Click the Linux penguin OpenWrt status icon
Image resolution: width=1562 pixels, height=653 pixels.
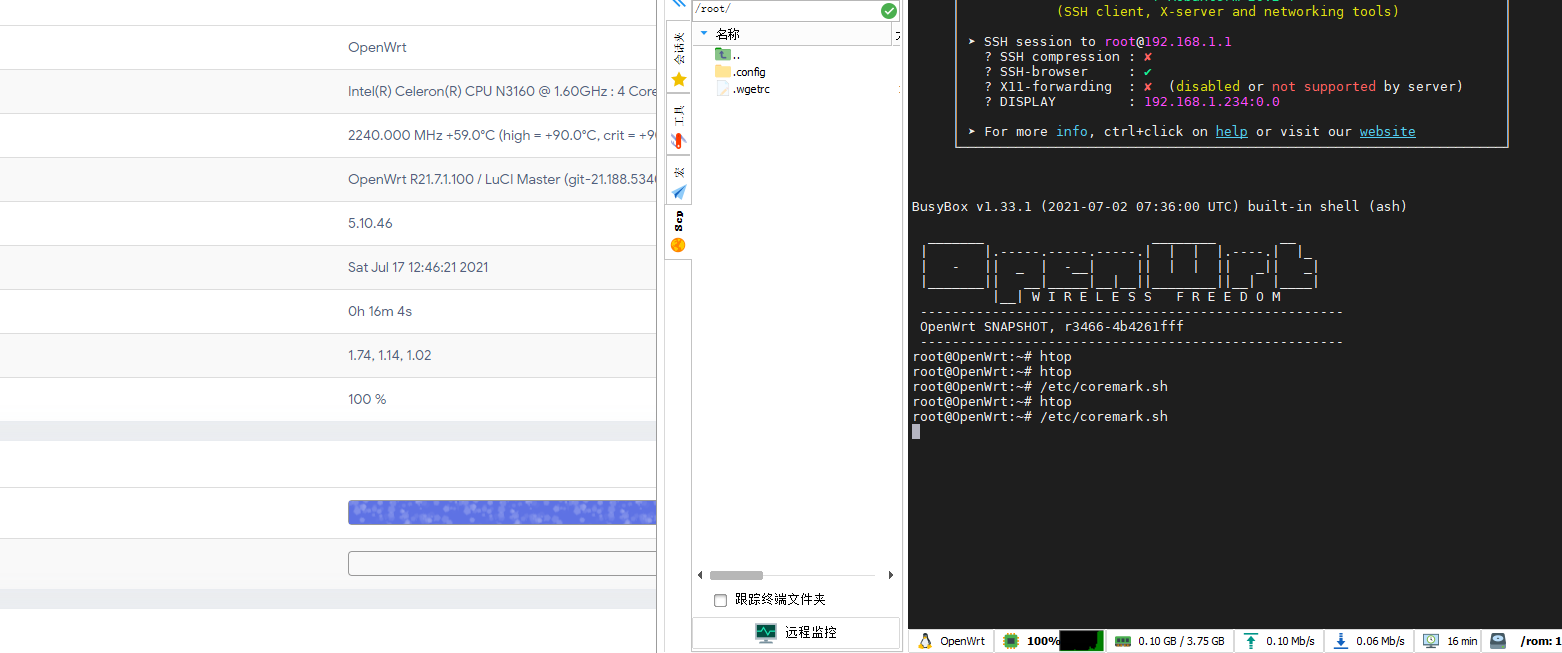tap(925, 640)
